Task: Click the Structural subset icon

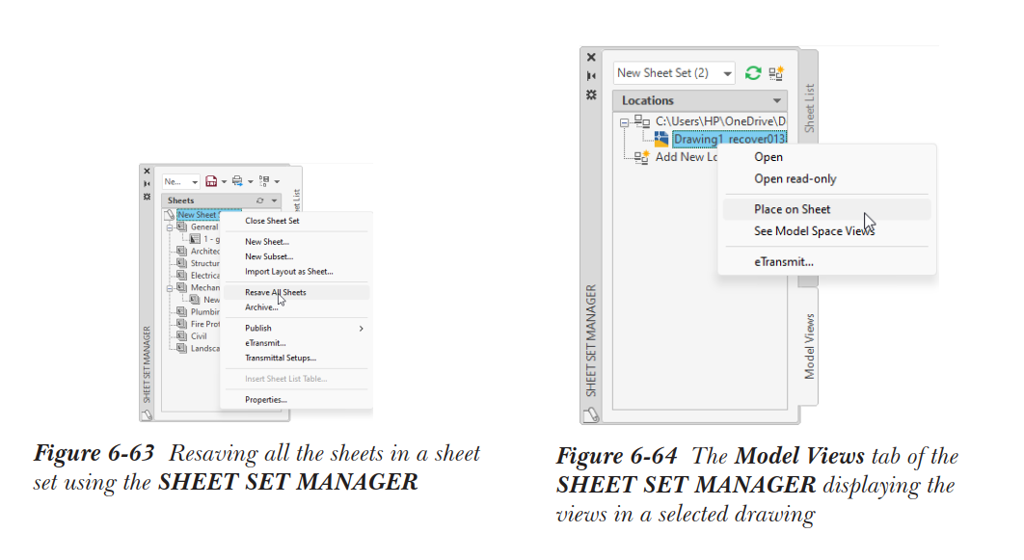Action: (x=182, y=263)
